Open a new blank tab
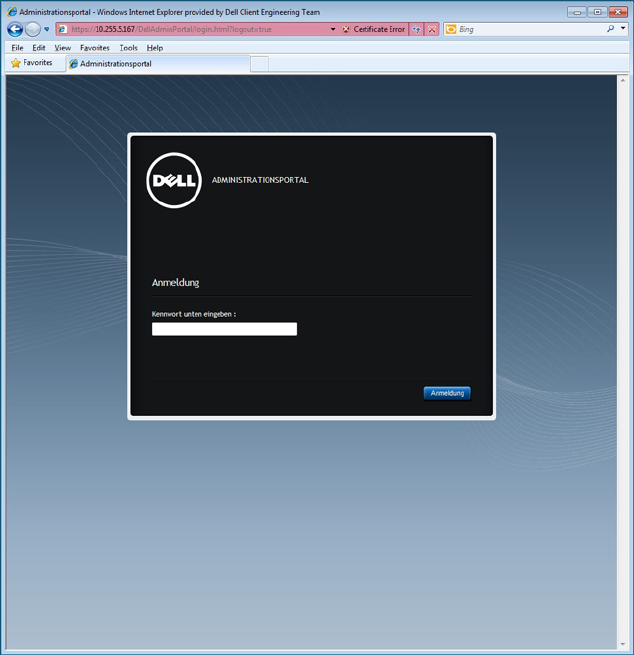634x655 pixels. tap(259, 64)
